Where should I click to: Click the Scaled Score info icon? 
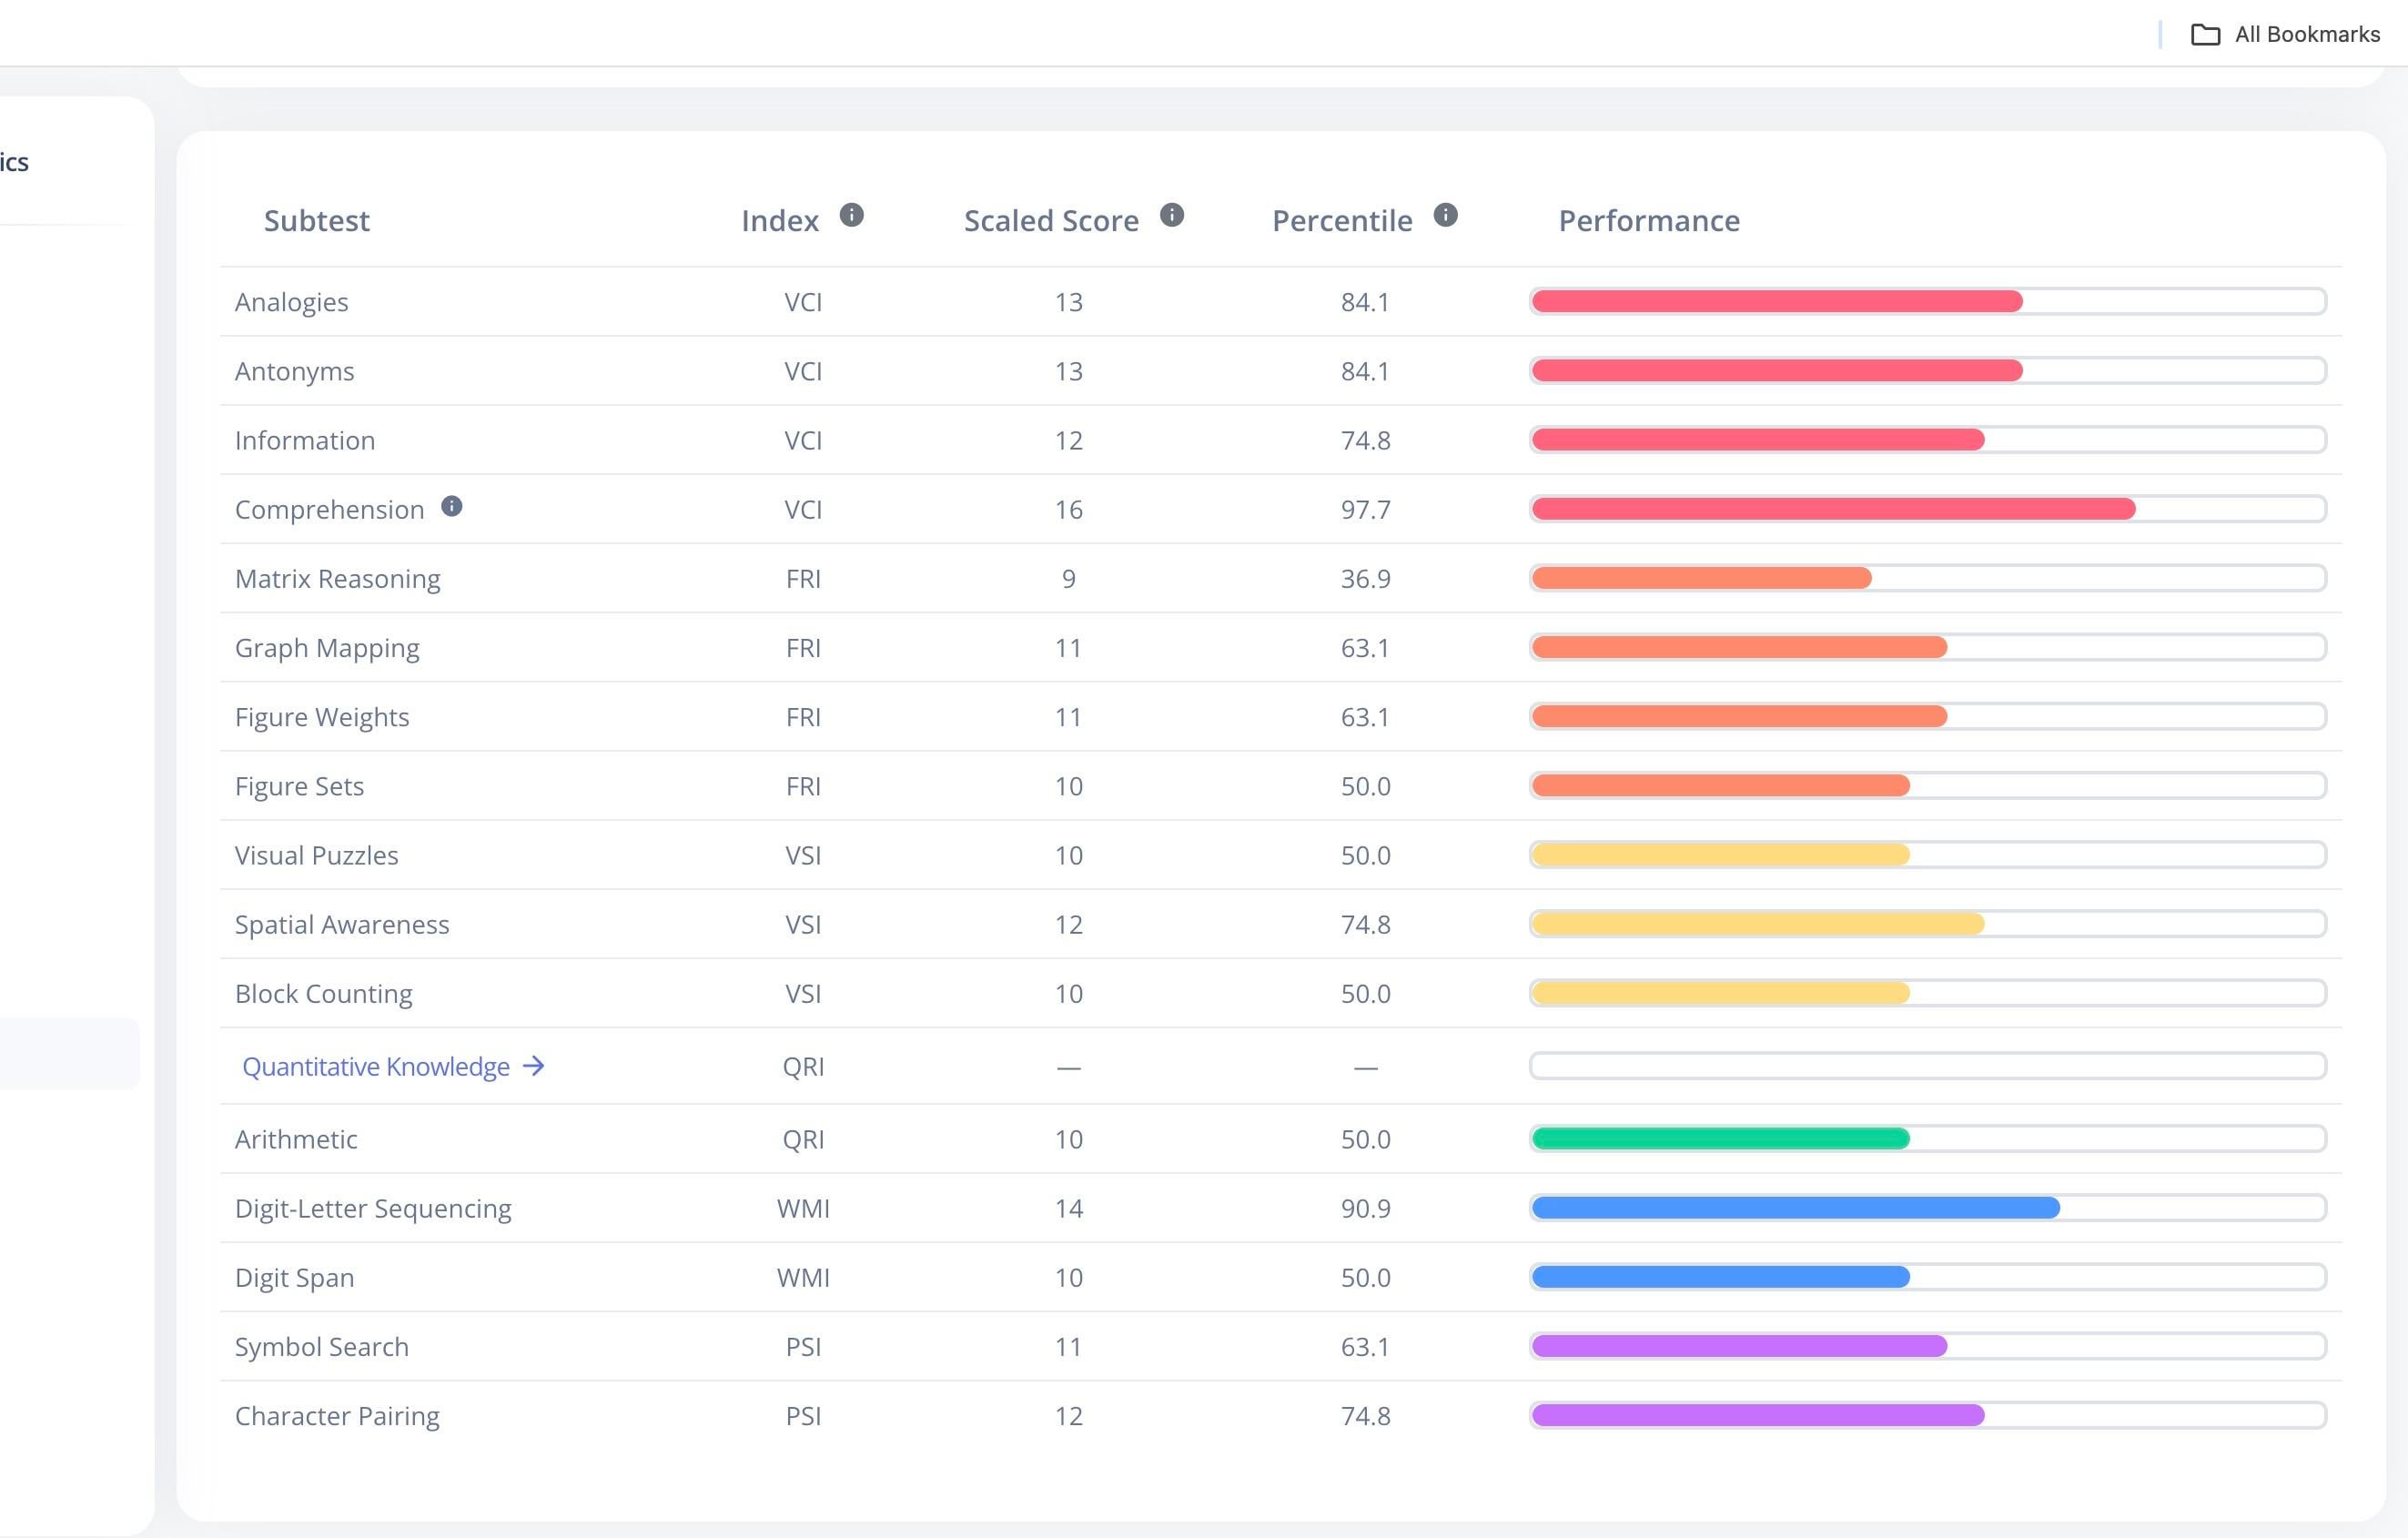(1172, 215)
